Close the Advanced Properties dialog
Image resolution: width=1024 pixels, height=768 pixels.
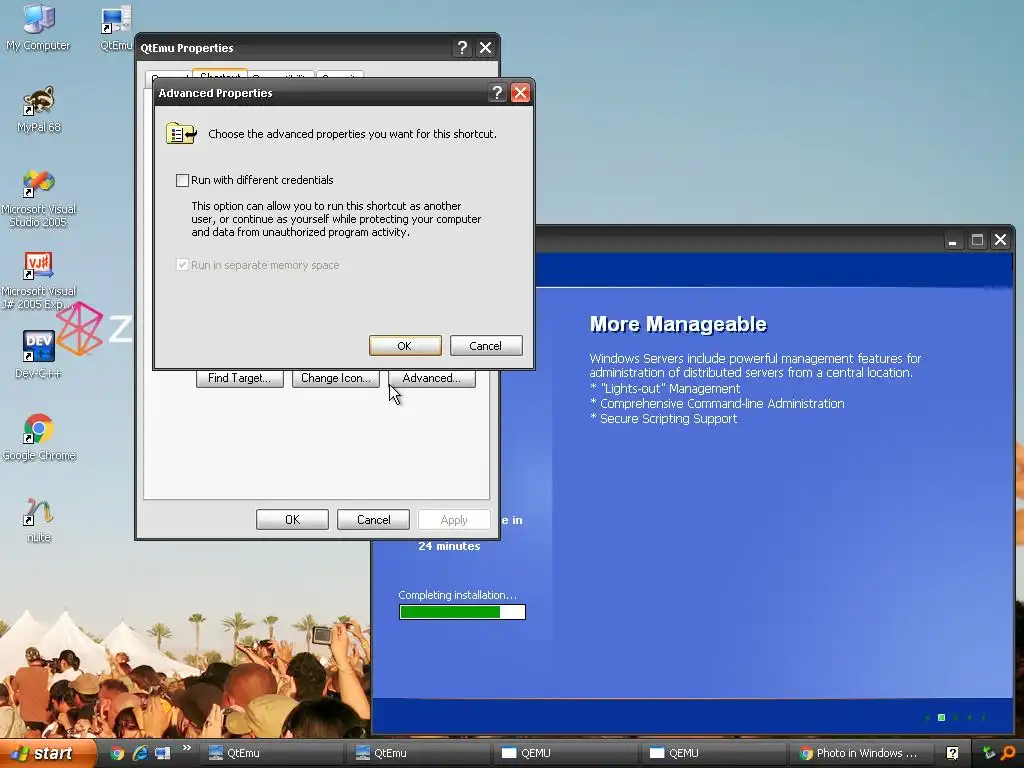pos(520,93)
